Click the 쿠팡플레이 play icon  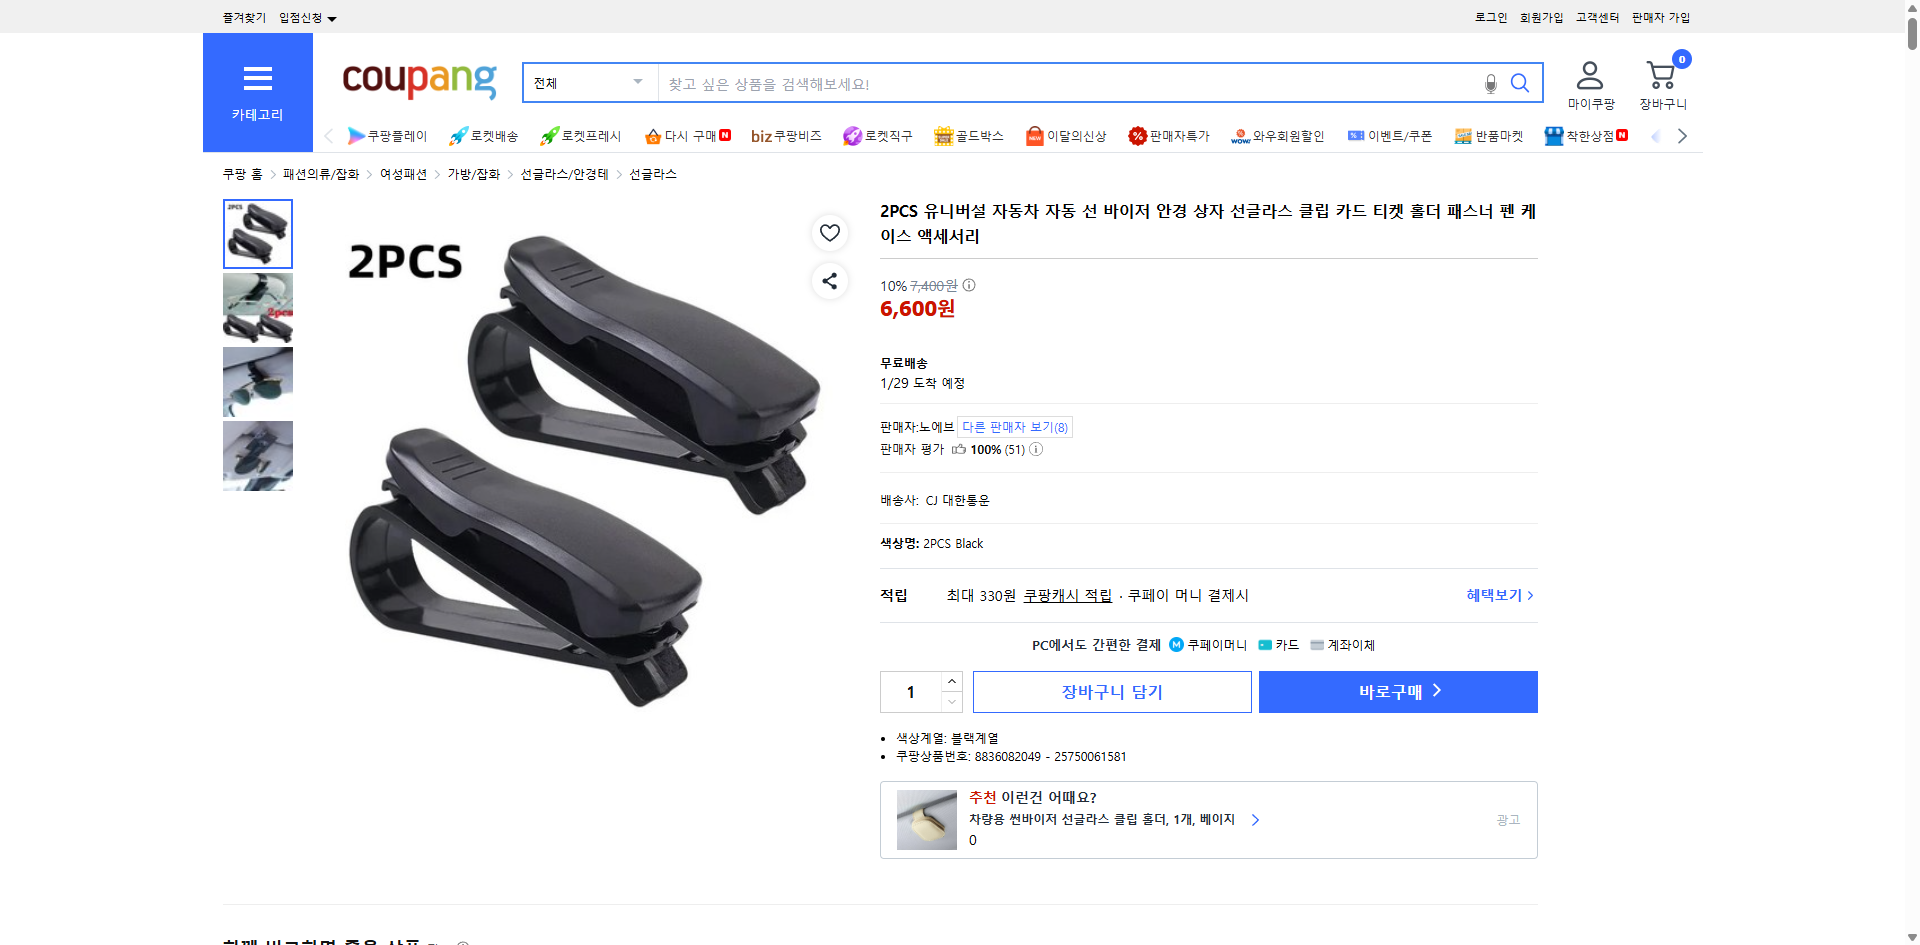[x=356, y=135]
